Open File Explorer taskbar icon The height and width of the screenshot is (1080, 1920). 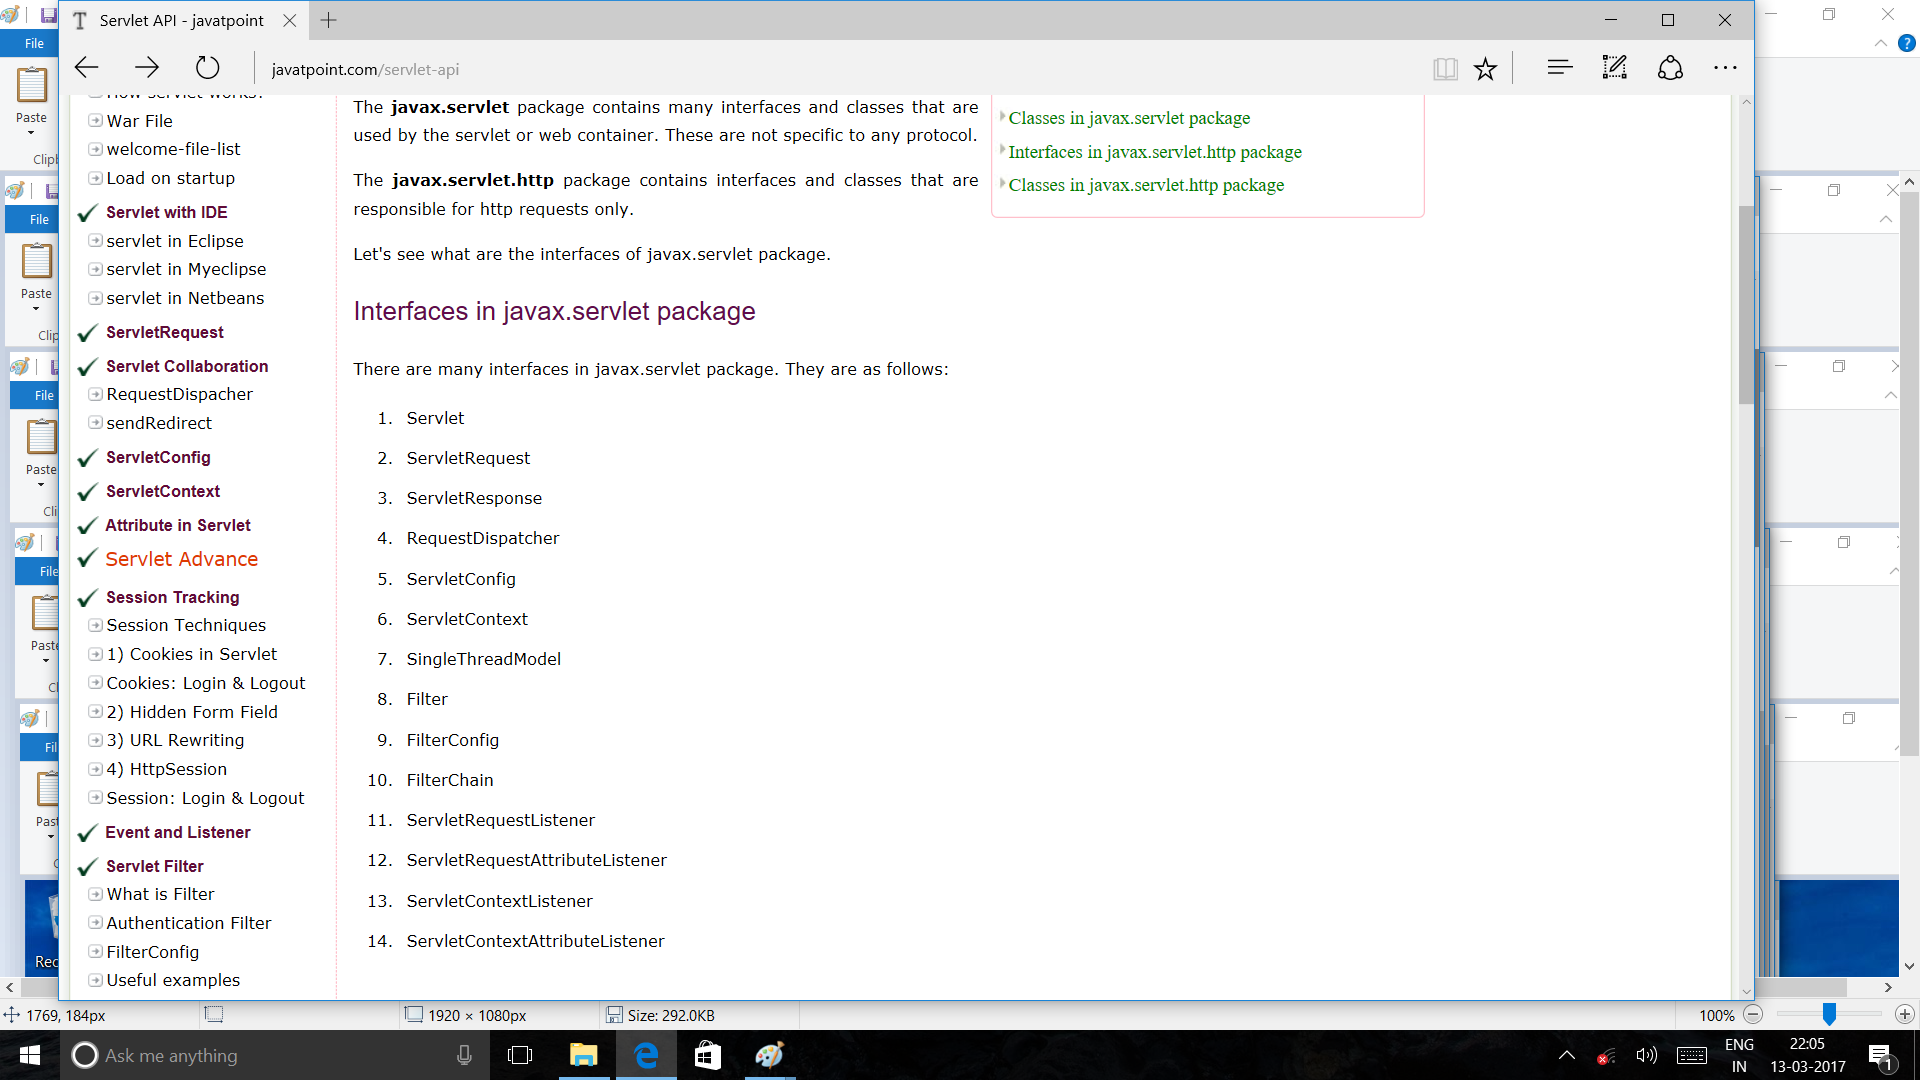(x=583, y=1055)
